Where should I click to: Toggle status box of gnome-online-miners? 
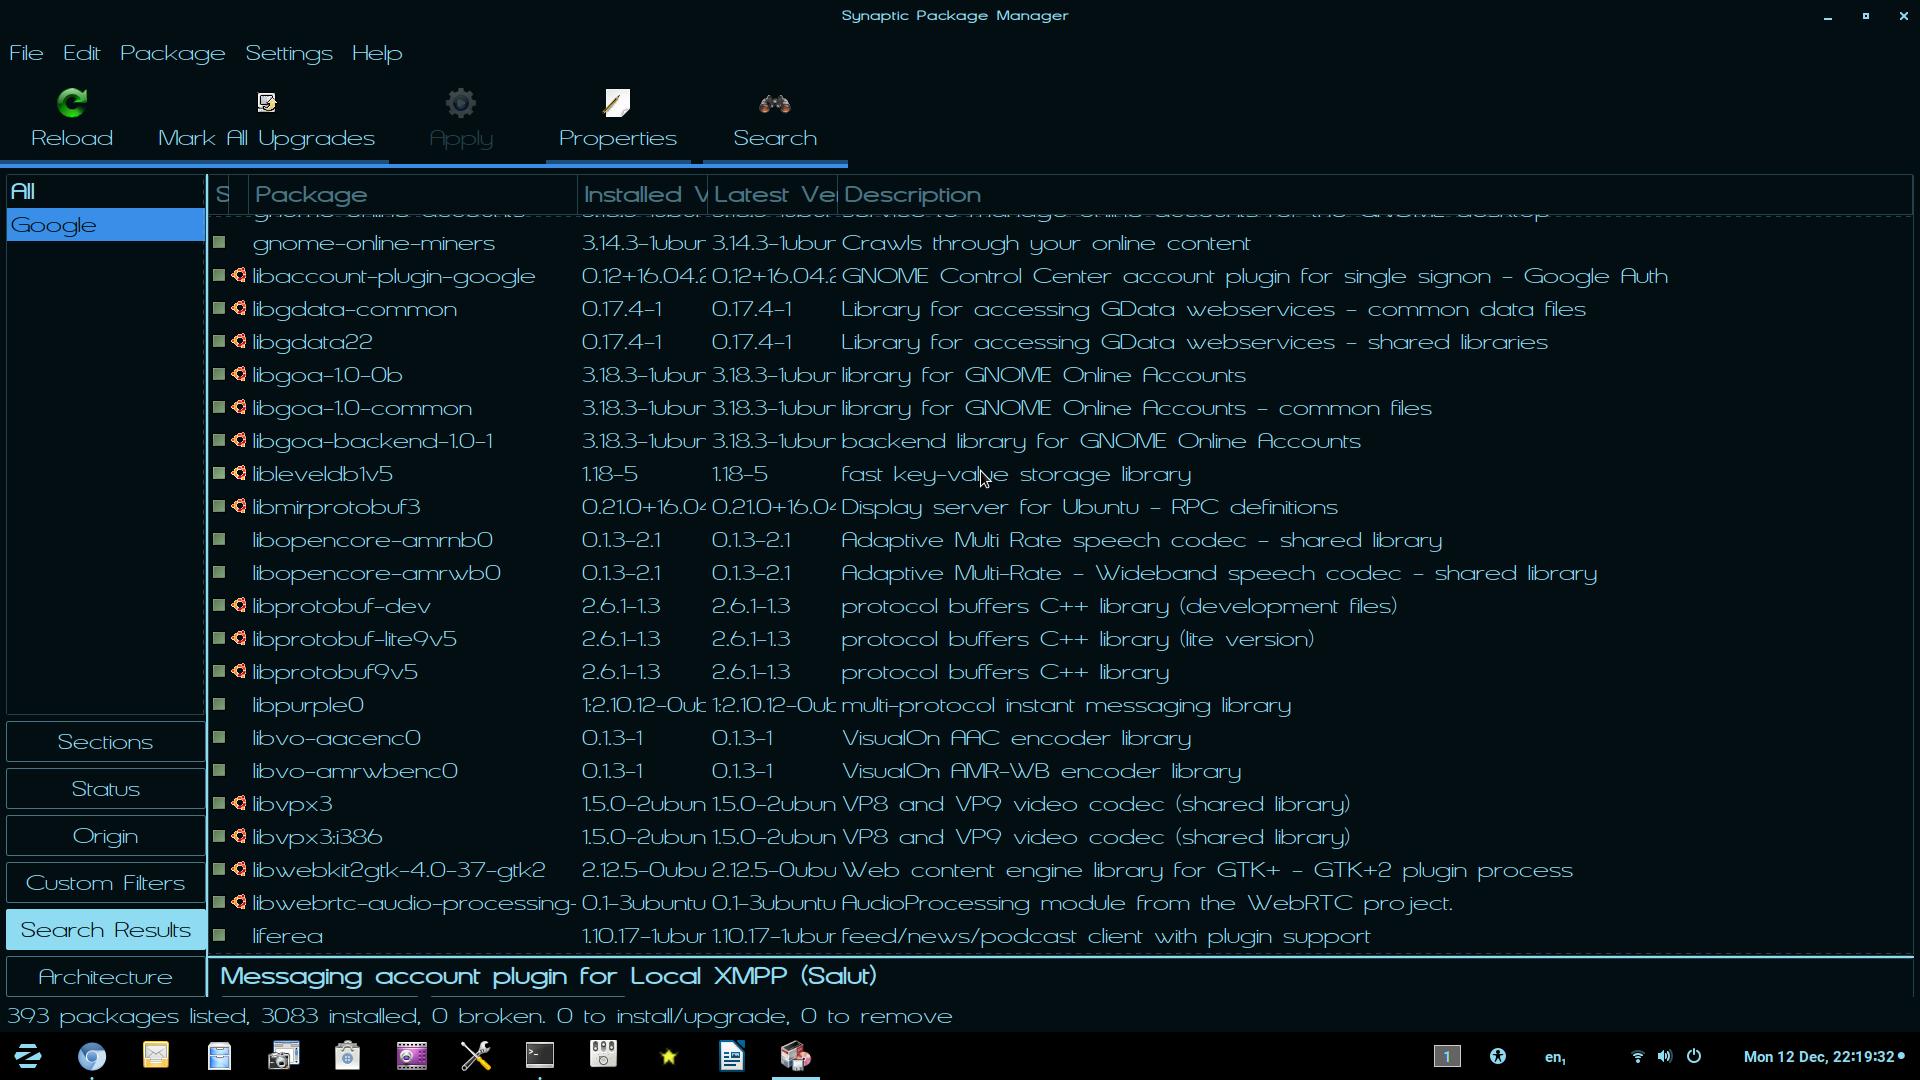coord(219,243)
